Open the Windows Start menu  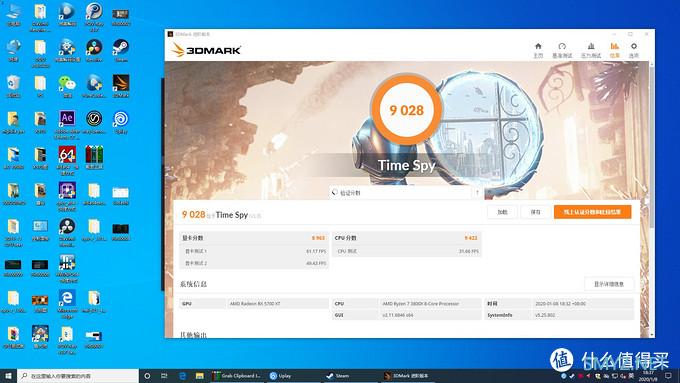8,376
